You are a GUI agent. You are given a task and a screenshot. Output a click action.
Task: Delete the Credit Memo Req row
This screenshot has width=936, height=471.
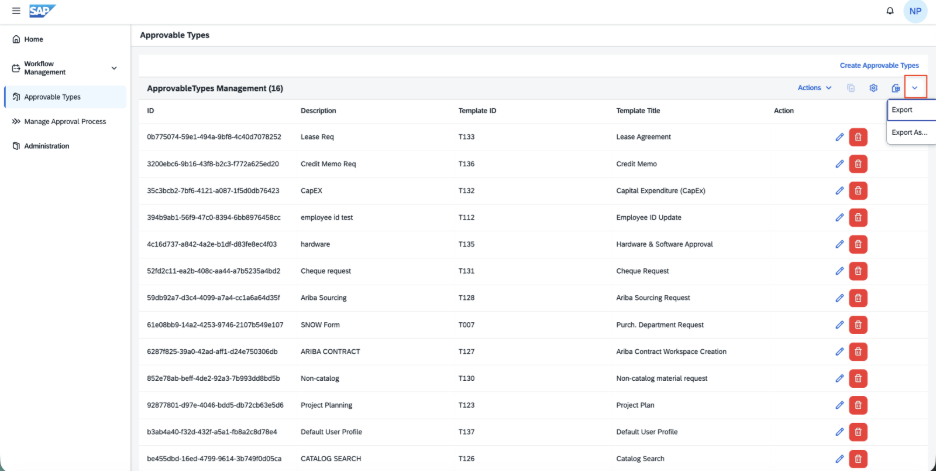coord(858,164)
